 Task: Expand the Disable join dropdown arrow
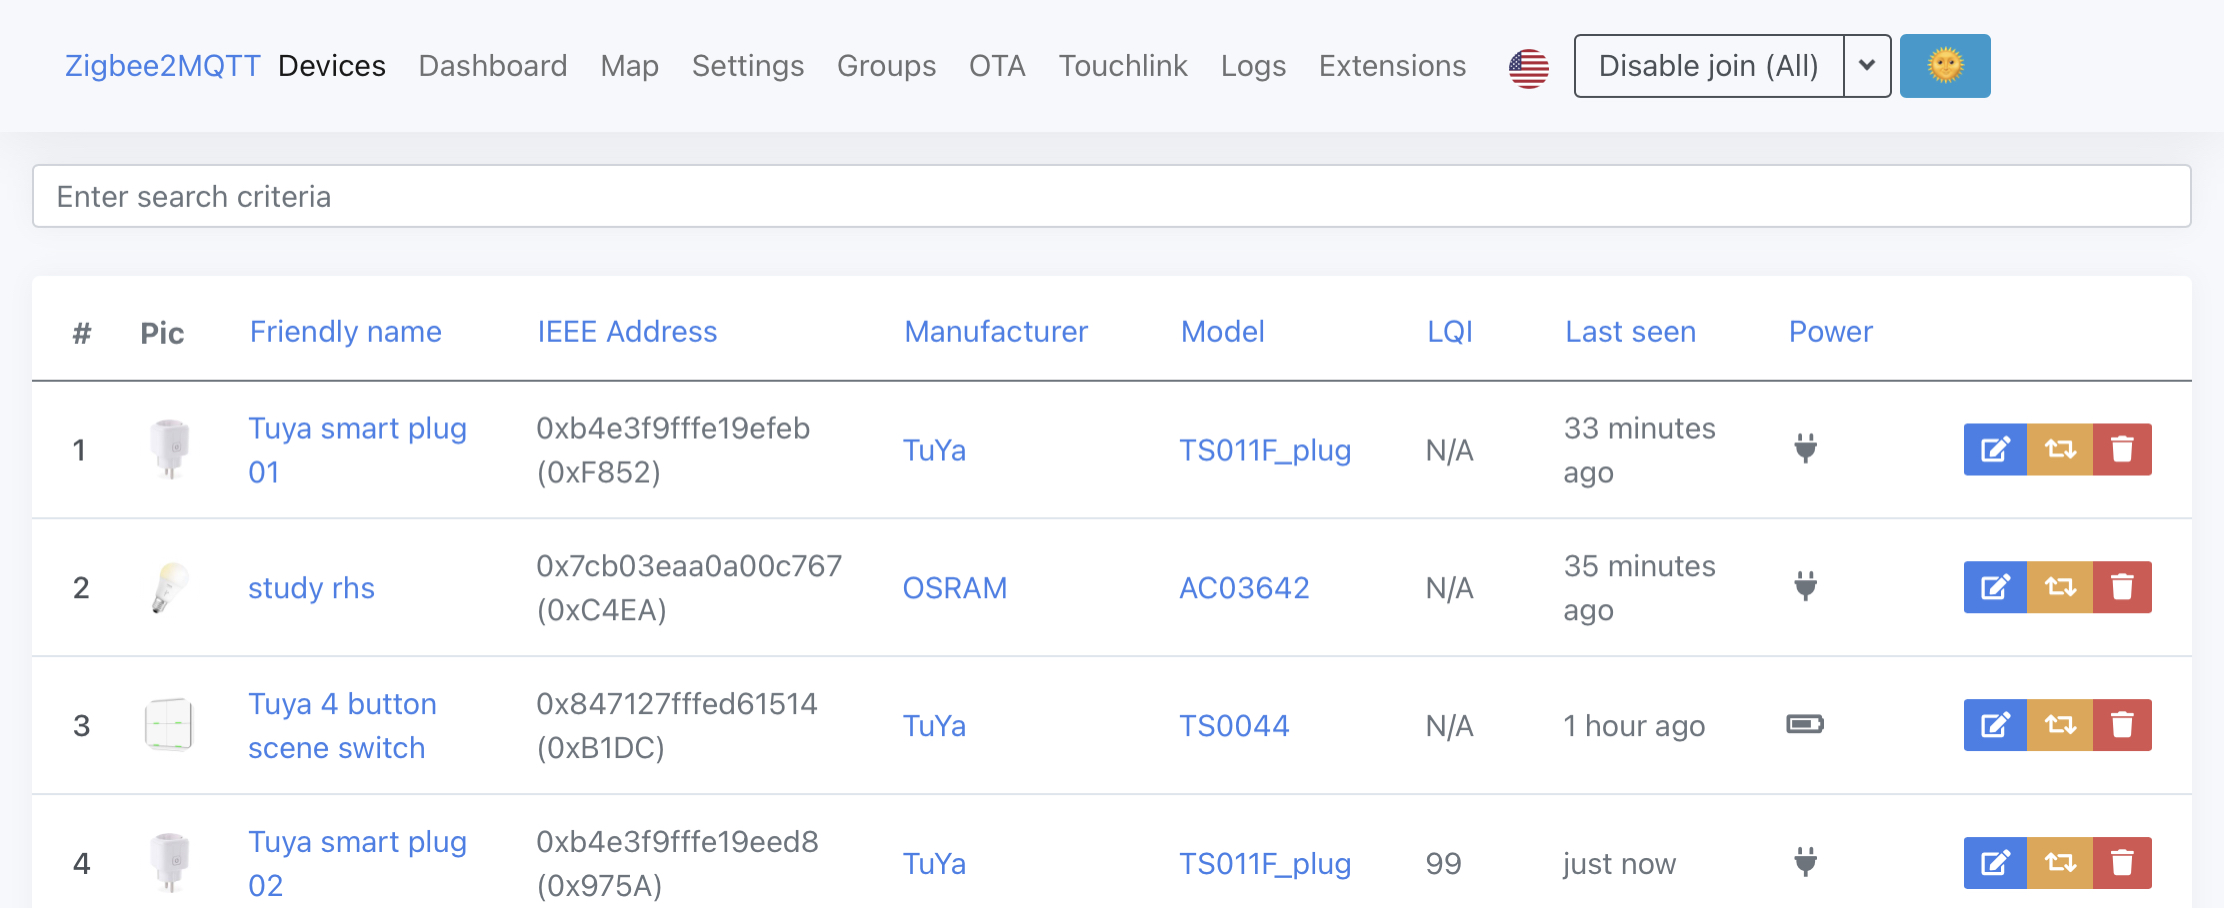click(x=1867, y=66)
